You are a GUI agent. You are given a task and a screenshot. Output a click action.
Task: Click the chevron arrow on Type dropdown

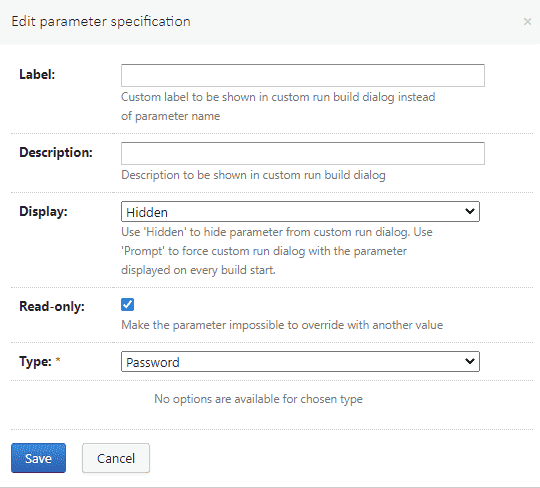[x=470, y=361]
